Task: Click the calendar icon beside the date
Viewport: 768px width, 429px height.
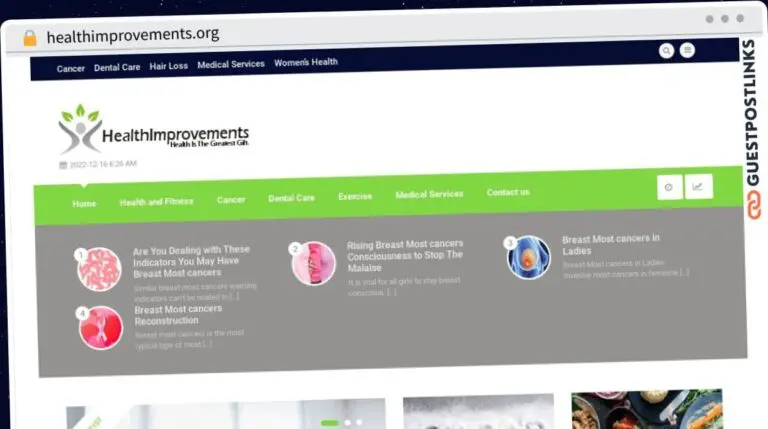Action: [63, 166]
